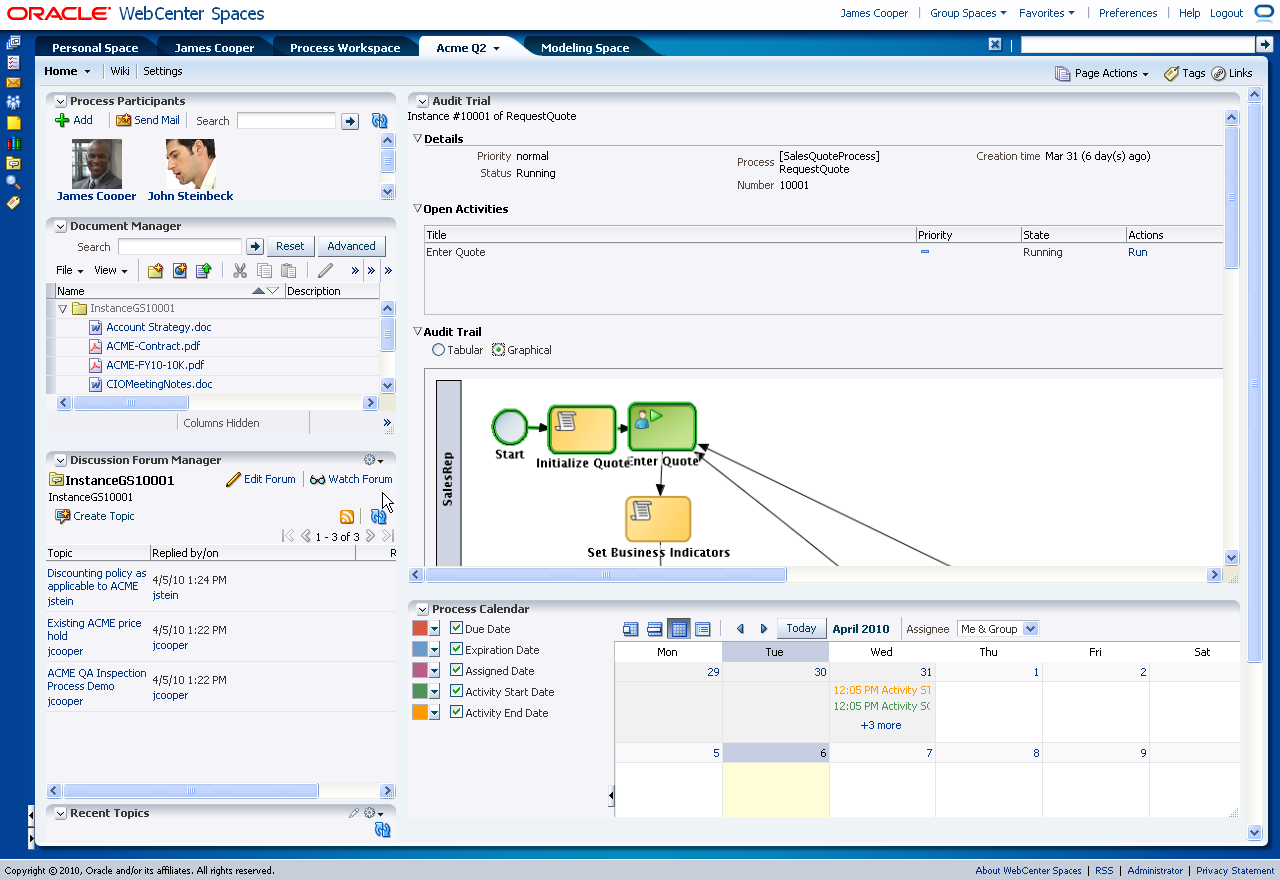Open the File menu in Document Manager
Viewport: 1280px width, 880px height.
69,270
